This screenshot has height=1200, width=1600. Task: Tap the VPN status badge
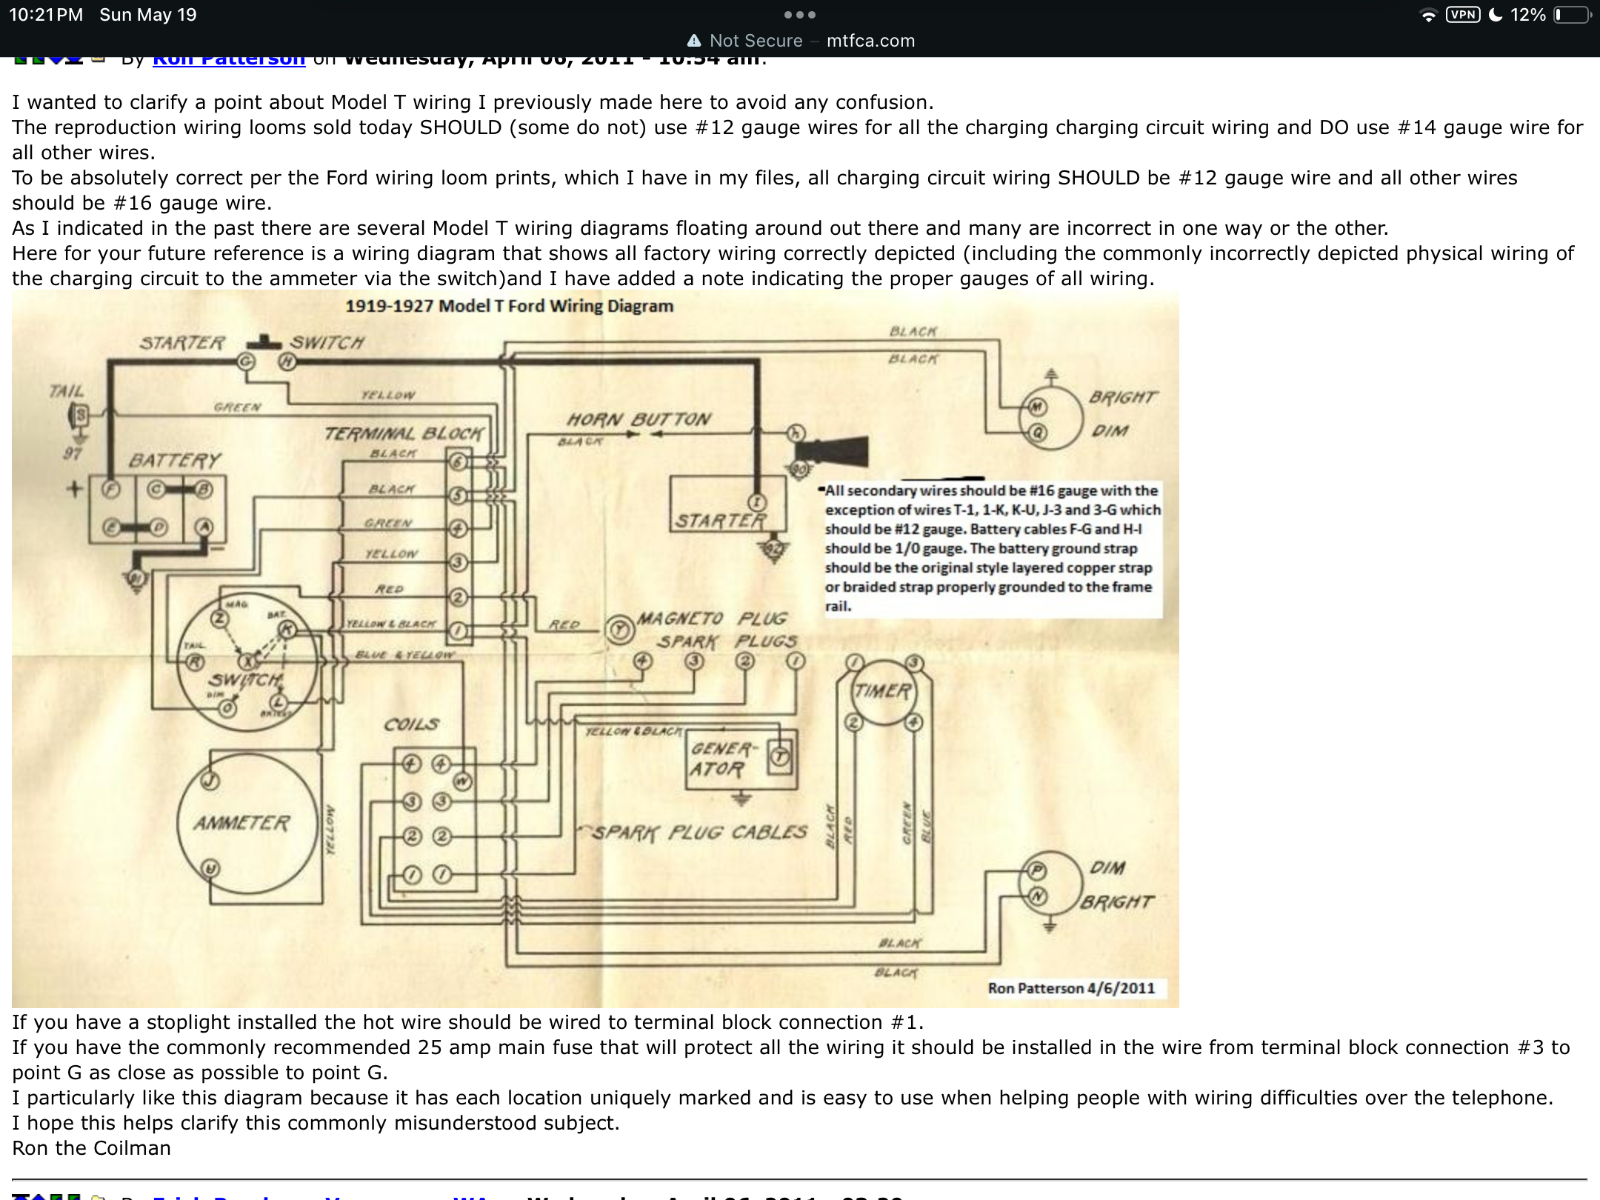pyautogui.click(x=1463, y=15)
